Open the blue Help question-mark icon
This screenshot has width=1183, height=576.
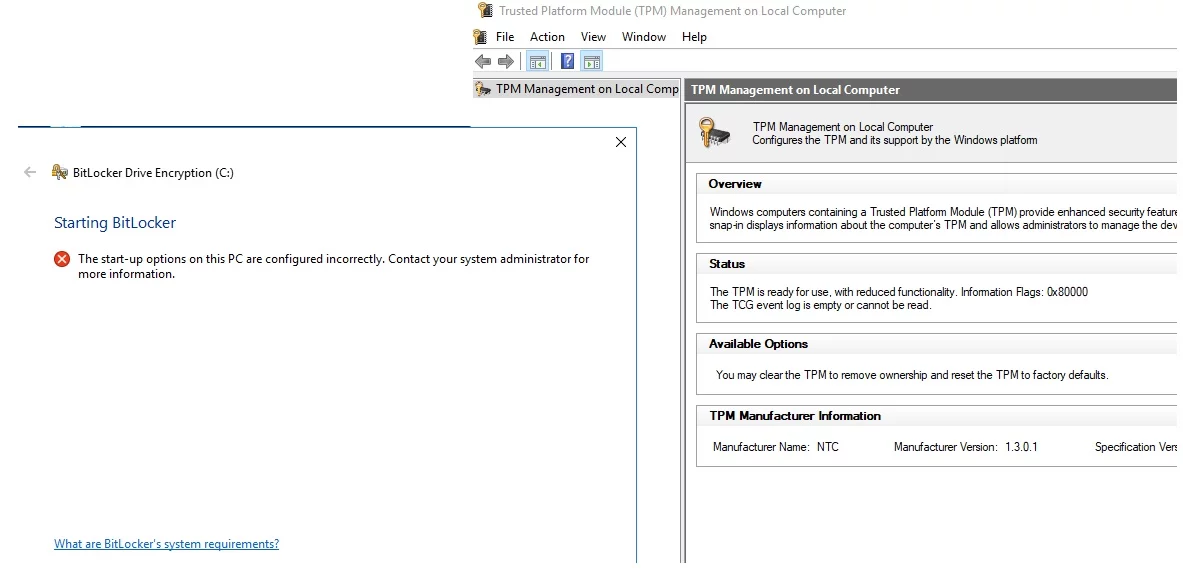[x=567, y=62]
